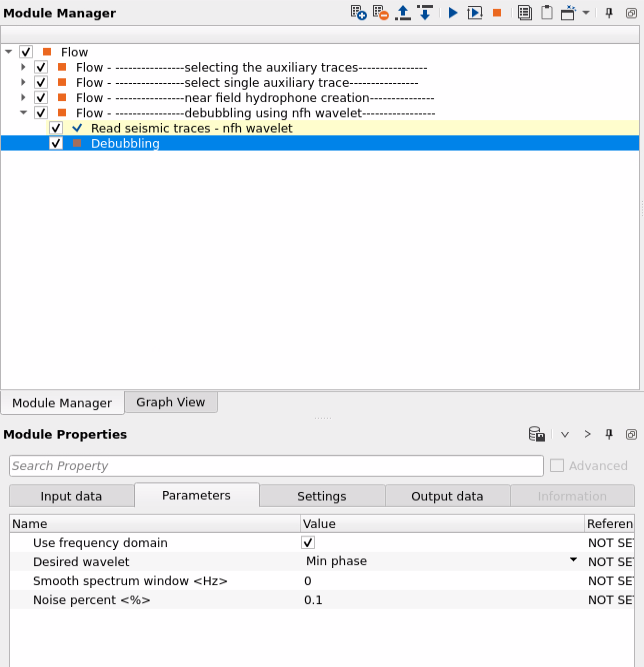Click the Search Property input field
This screenshot has height=667, width=644.
pos(276,466)
